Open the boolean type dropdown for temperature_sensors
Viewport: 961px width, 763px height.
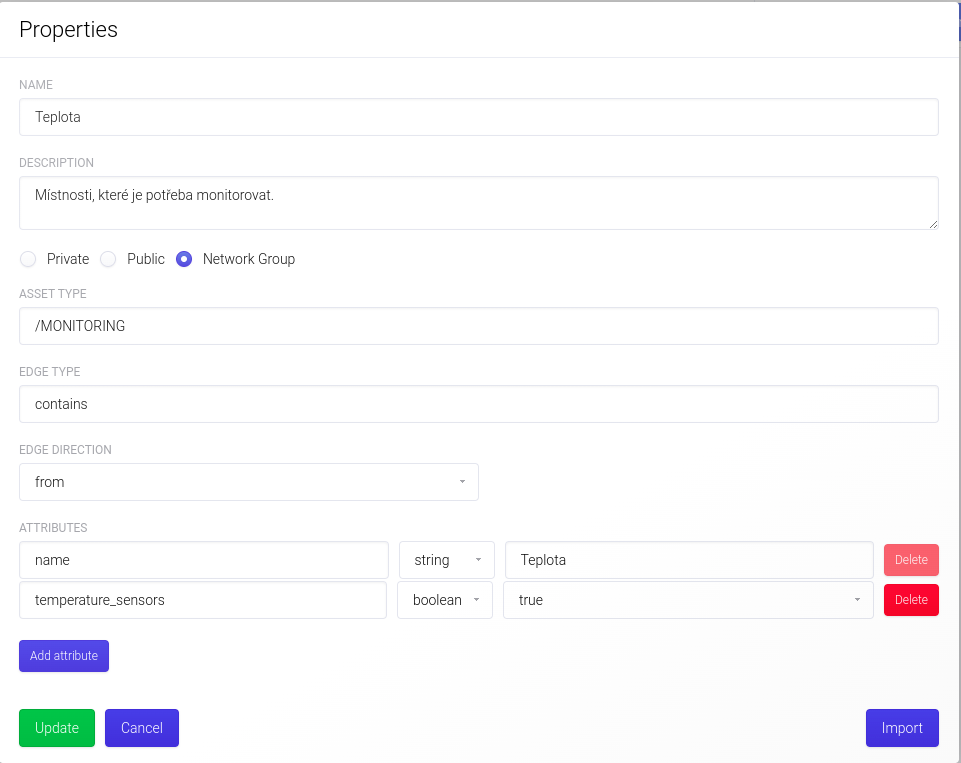445,600
